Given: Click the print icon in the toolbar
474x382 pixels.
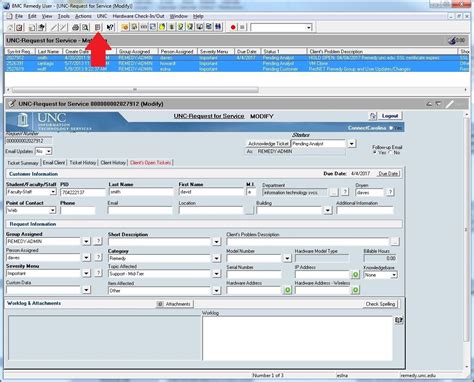Looking at the screenshot, I should 76,27.
